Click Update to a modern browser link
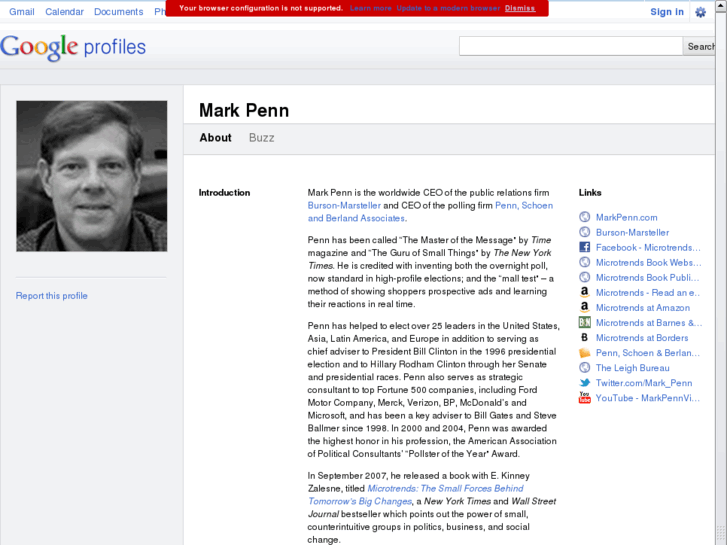The image size is (727, 545). [x=448, y=8]
